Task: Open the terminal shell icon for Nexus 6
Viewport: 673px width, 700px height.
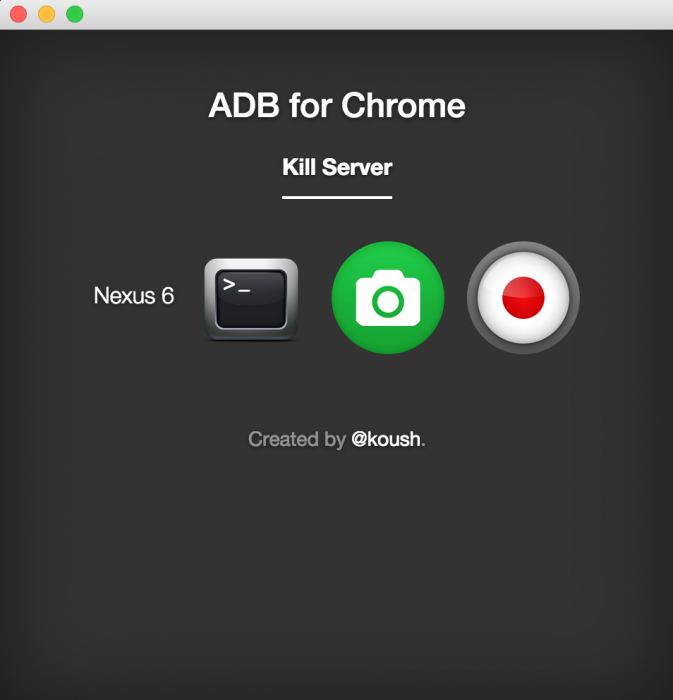Action: tap(251, 299)
